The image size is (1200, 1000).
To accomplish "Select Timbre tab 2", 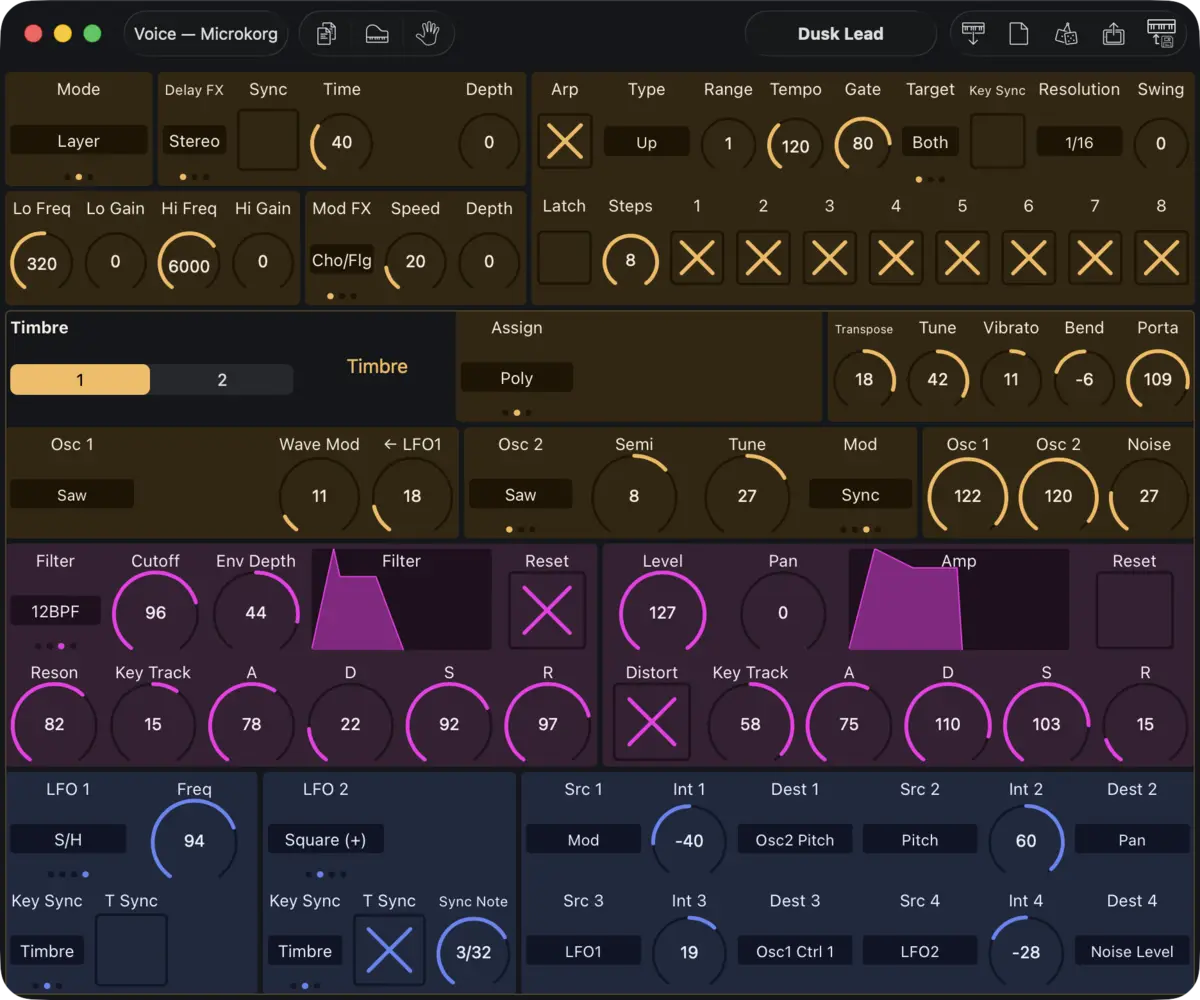I will (222, 379).
